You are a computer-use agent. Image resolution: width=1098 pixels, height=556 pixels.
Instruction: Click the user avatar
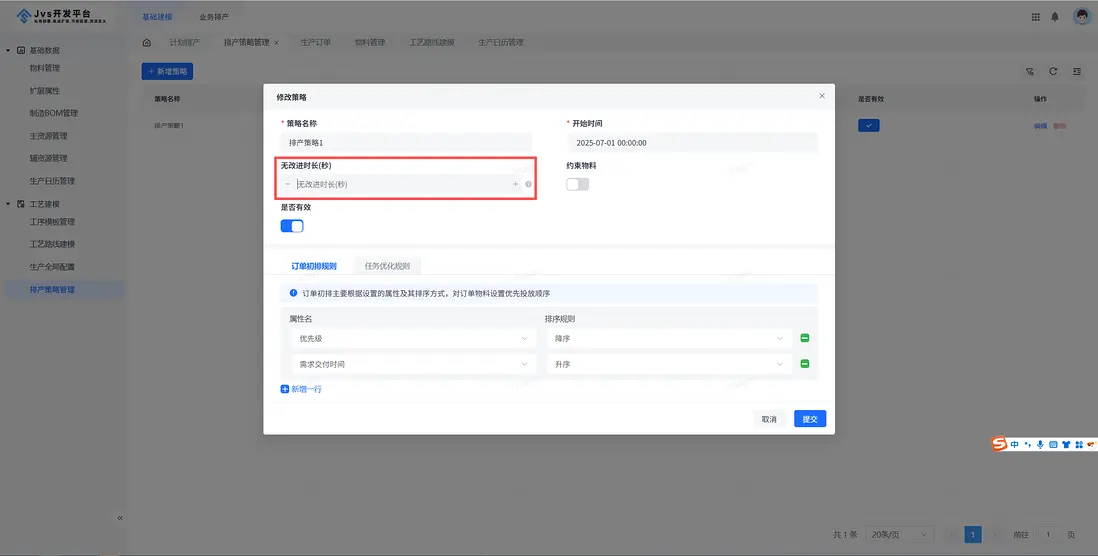click(x=1081, y=17)
